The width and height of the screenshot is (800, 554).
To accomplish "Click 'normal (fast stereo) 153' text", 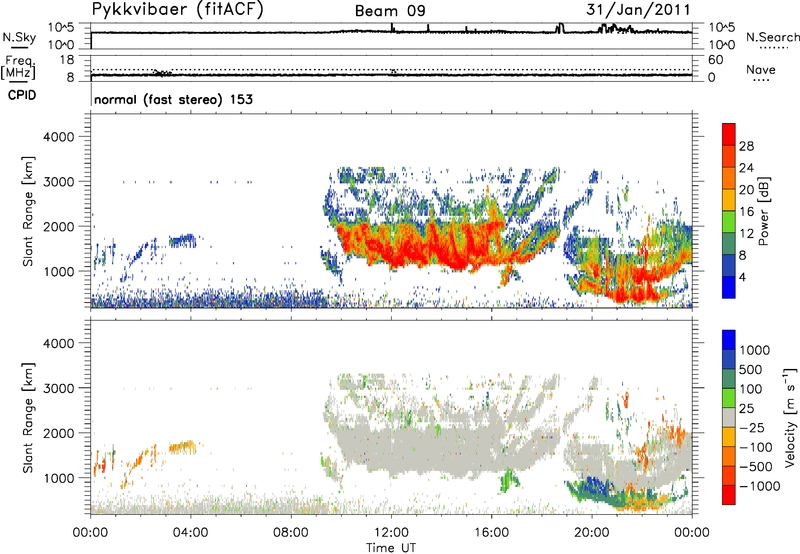I will click(x=173, y=99).
